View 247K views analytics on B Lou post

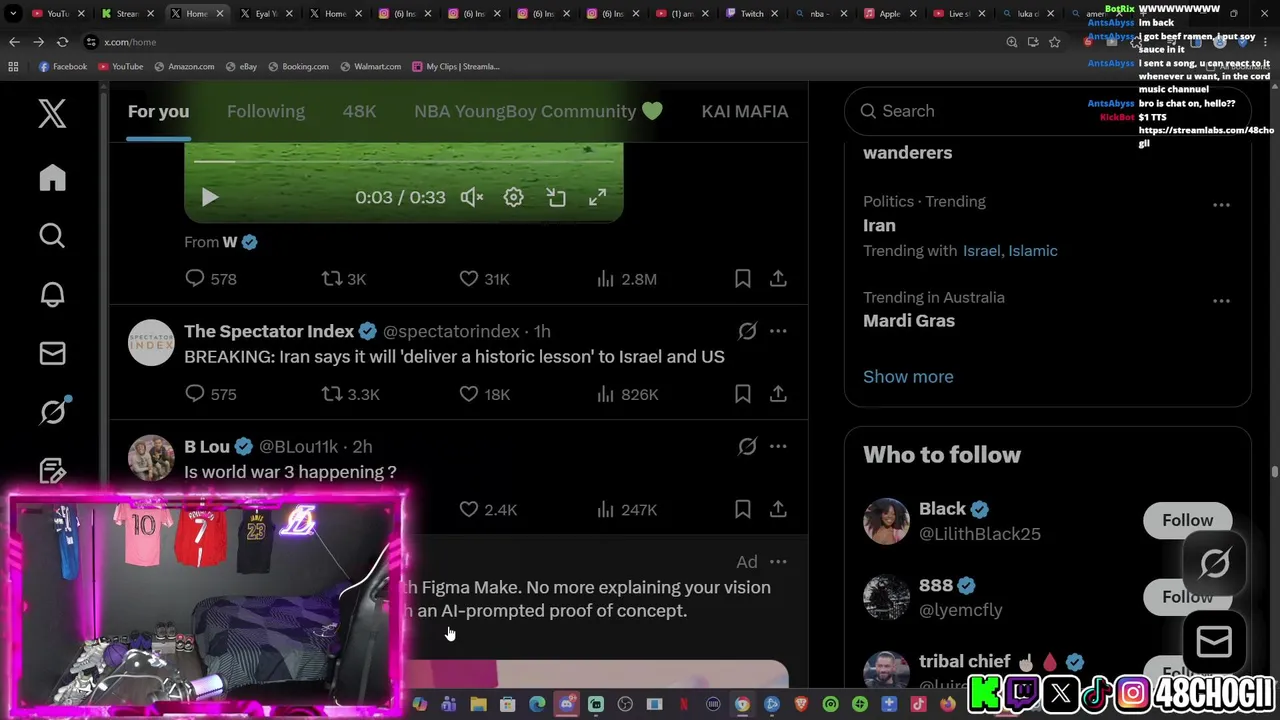pos(626,510)
